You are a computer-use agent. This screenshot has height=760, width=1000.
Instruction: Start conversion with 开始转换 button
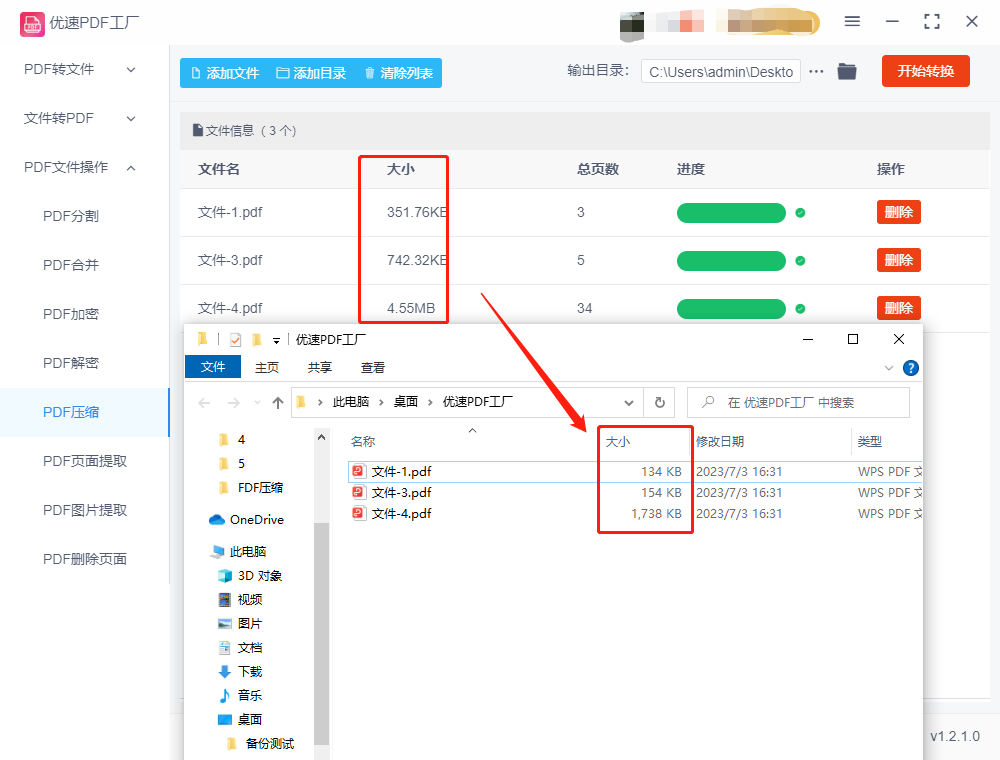926,71
